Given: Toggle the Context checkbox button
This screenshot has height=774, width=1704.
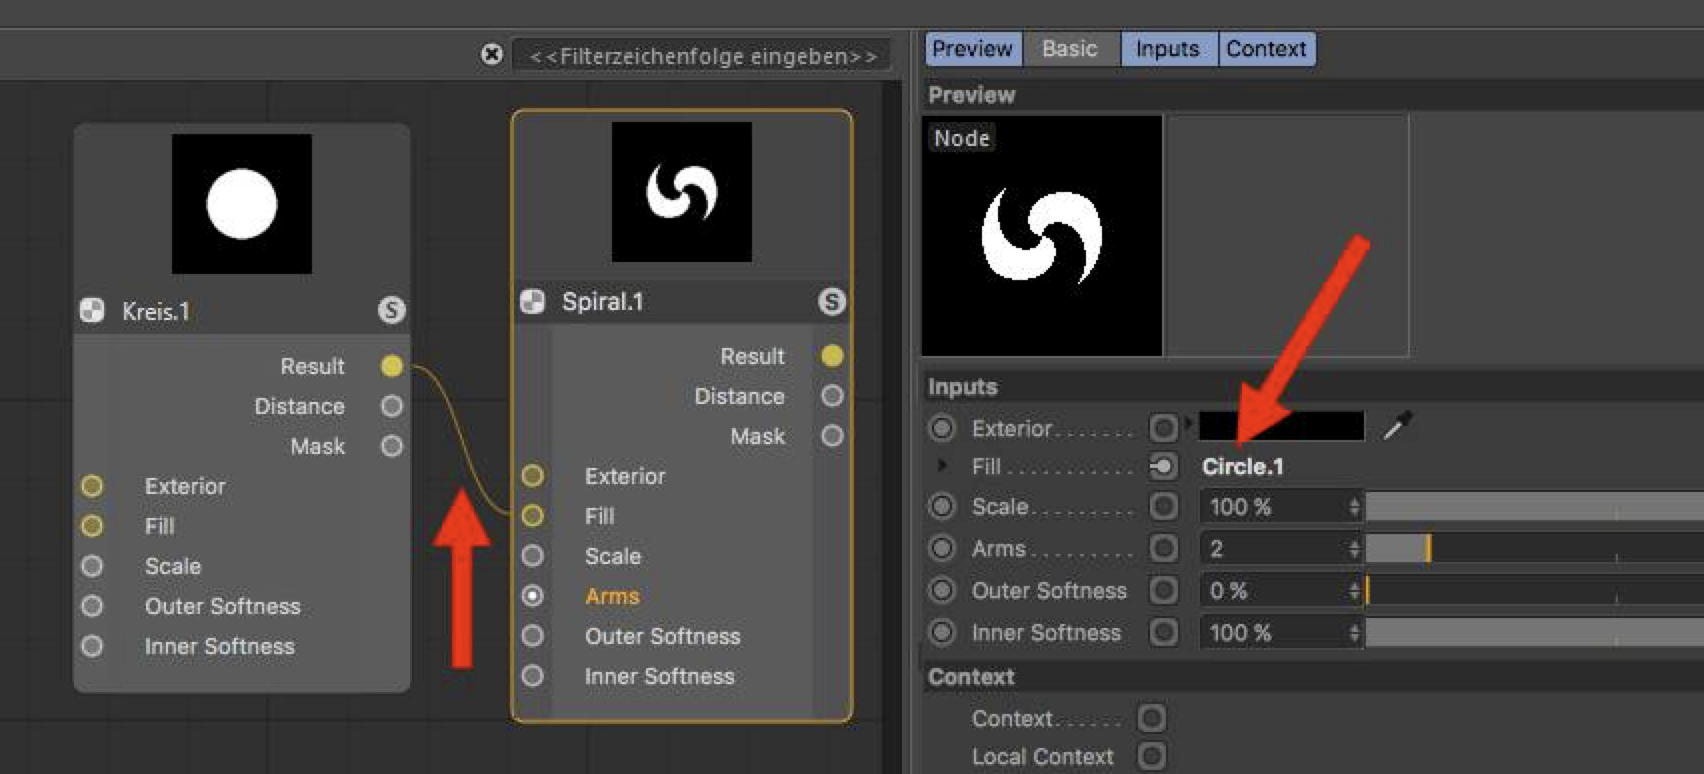Looking at the screenshot, I should [1151, 718].
